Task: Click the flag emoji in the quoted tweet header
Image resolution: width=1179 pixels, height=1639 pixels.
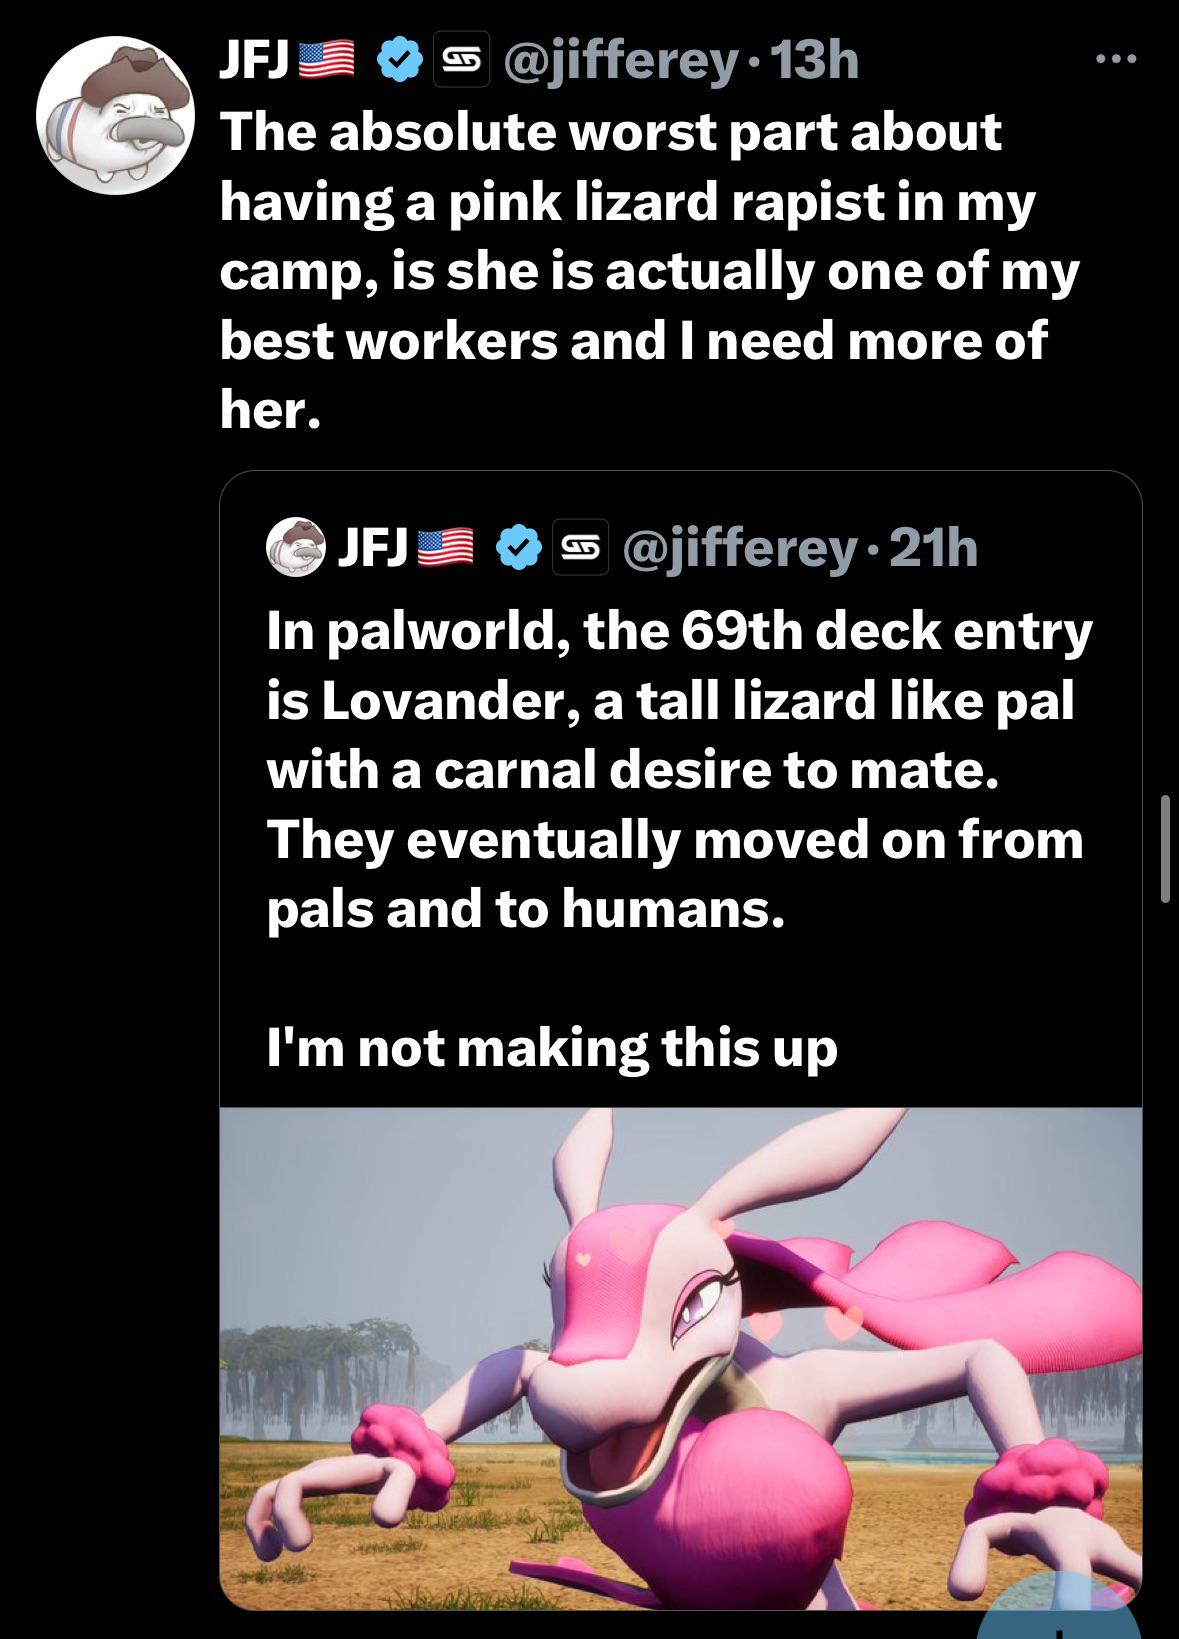Action: point(444,547)
